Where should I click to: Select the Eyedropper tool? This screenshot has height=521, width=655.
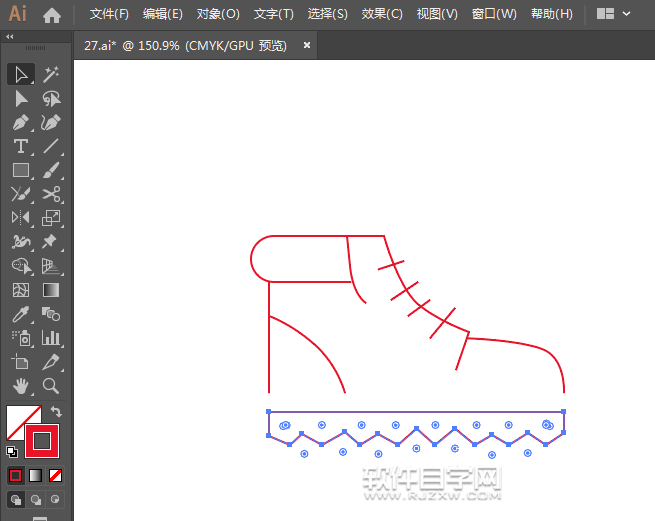click(x=21, y=314)
